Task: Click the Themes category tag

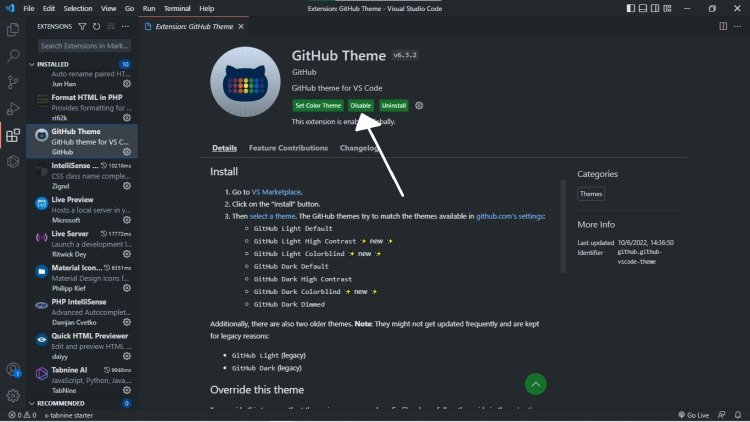Action: (x=591, y=194)
